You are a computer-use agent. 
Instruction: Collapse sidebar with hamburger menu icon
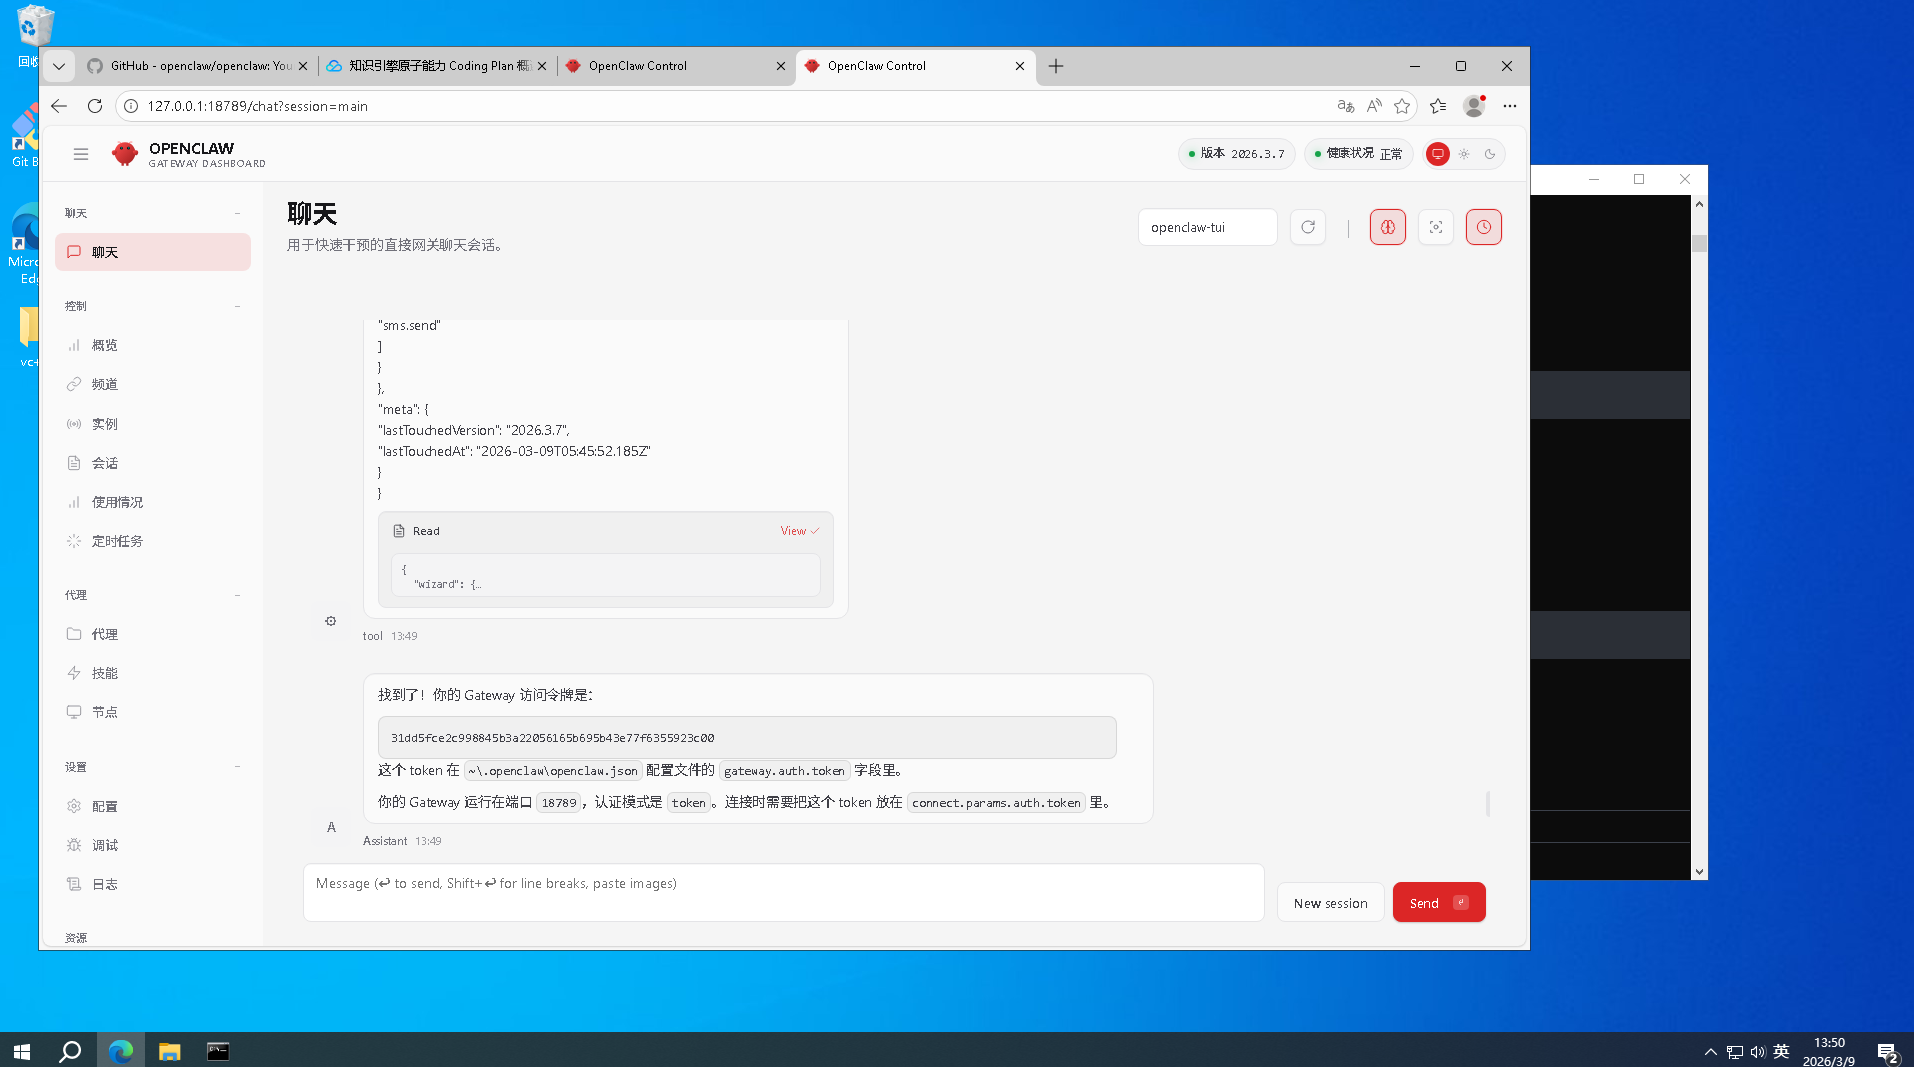tap(81, 154)
